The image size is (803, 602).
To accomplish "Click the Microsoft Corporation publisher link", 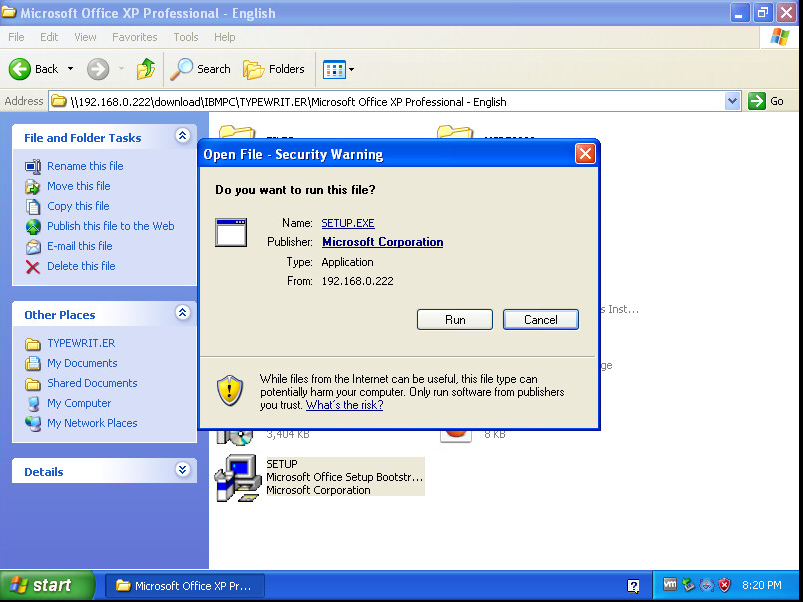I will point(383,242).
